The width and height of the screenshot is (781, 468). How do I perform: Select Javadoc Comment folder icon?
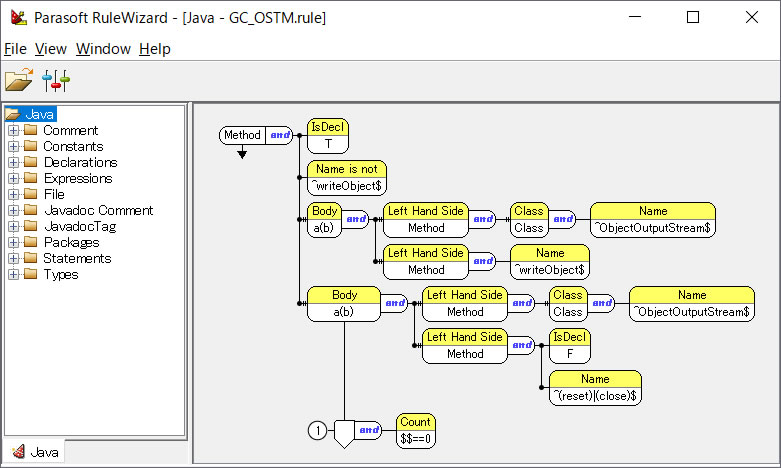[x=31, y=211]
